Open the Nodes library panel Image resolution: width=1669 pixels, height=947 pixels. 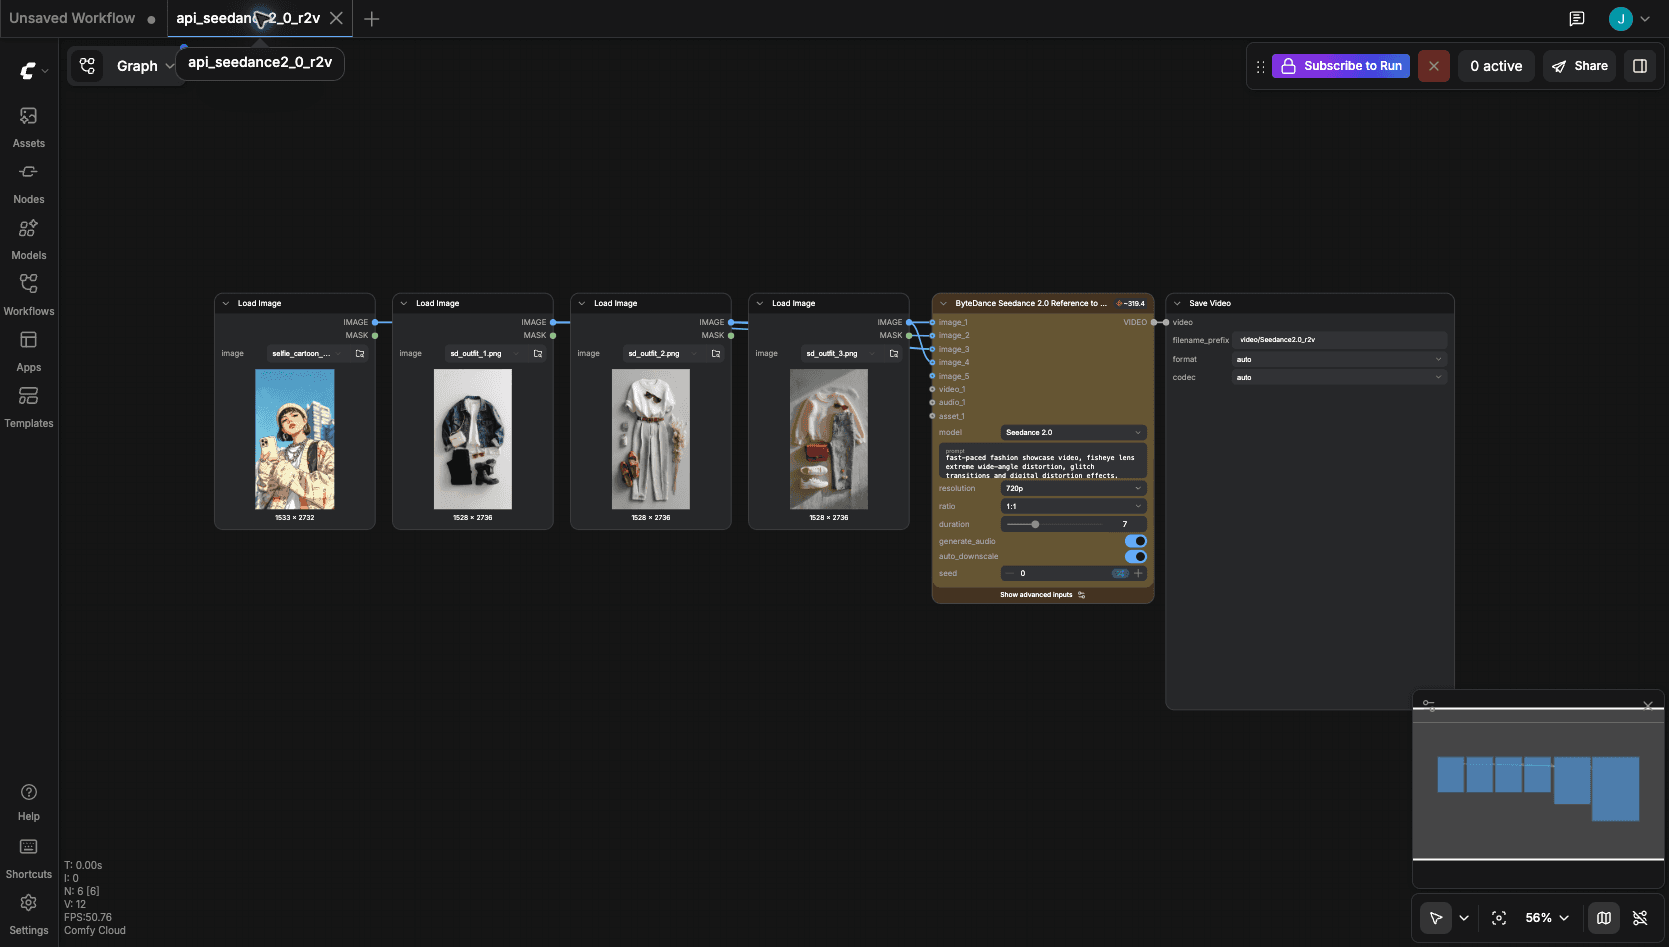(29, 183)
